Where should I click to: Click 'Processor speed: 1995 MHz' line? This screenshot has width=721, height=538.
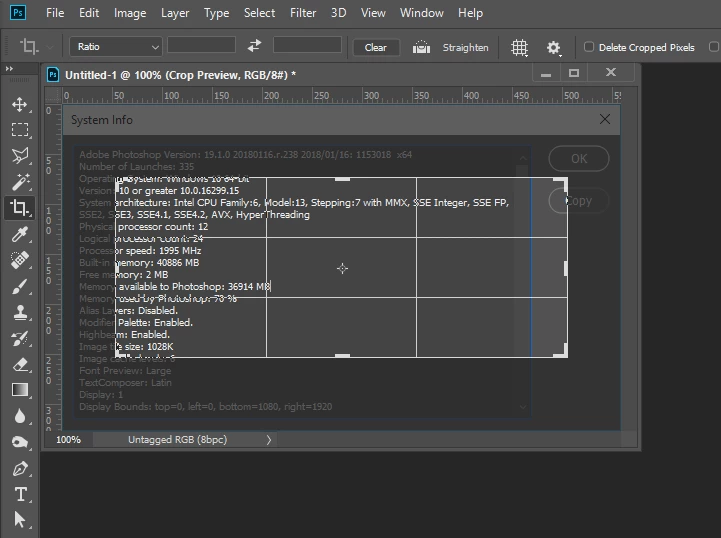pos(140,251)
